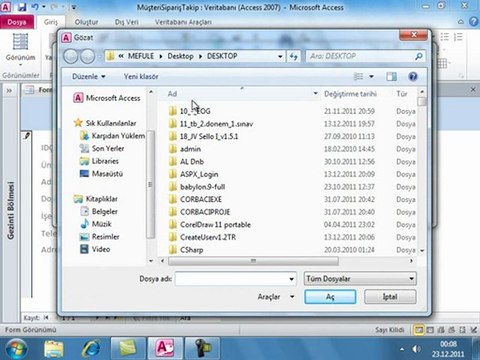This screenshot has height=360, width=480.
Task: Open dialog help question mark icon
Action: [x=413, y=77]
